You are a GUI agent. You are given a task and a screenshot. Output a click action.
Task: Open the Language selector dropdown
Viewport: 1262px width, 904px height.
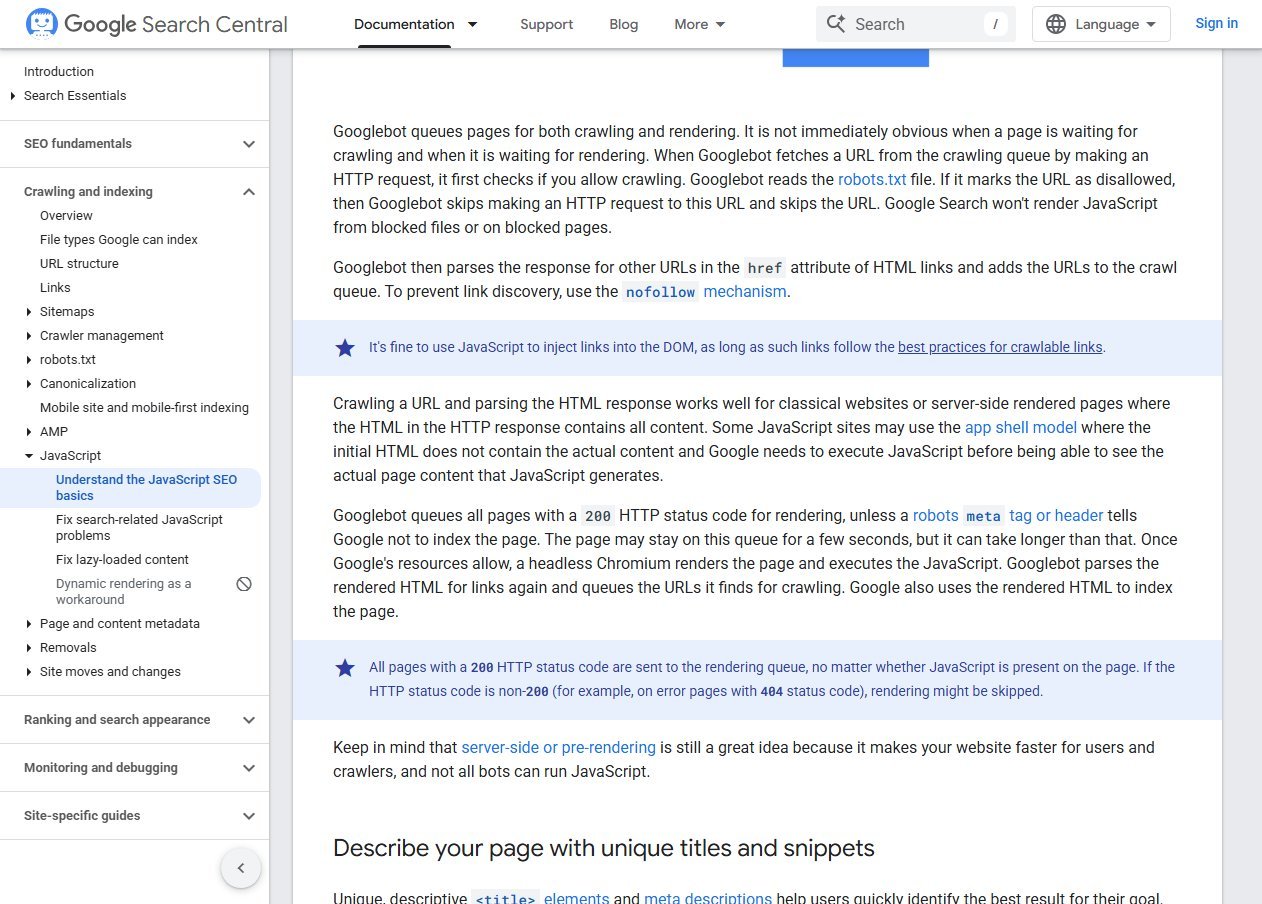pyautogui.click(x=1101, y=24)
